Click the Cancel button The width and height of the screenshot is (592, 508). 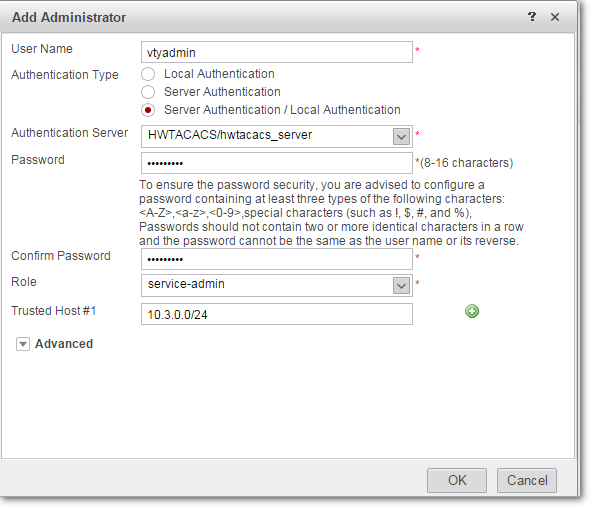coord(527,480)
